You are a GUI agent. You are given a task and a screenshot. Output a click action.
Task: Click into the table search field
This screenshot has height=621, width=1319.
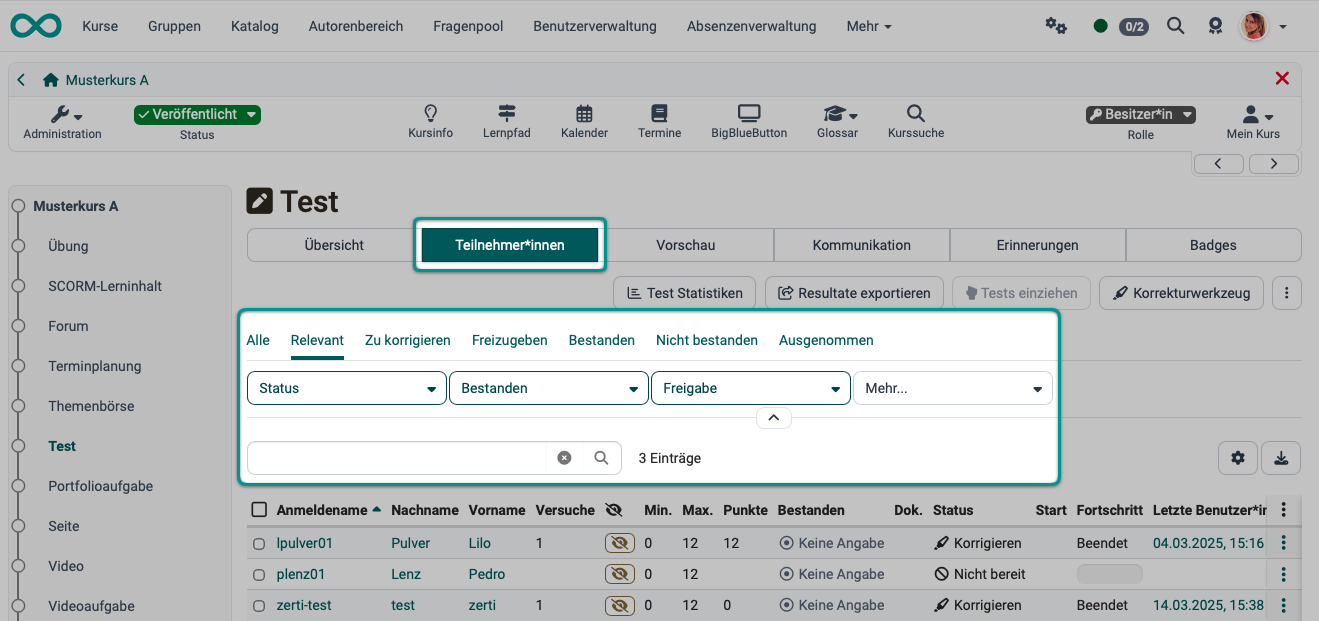point(397,458)
